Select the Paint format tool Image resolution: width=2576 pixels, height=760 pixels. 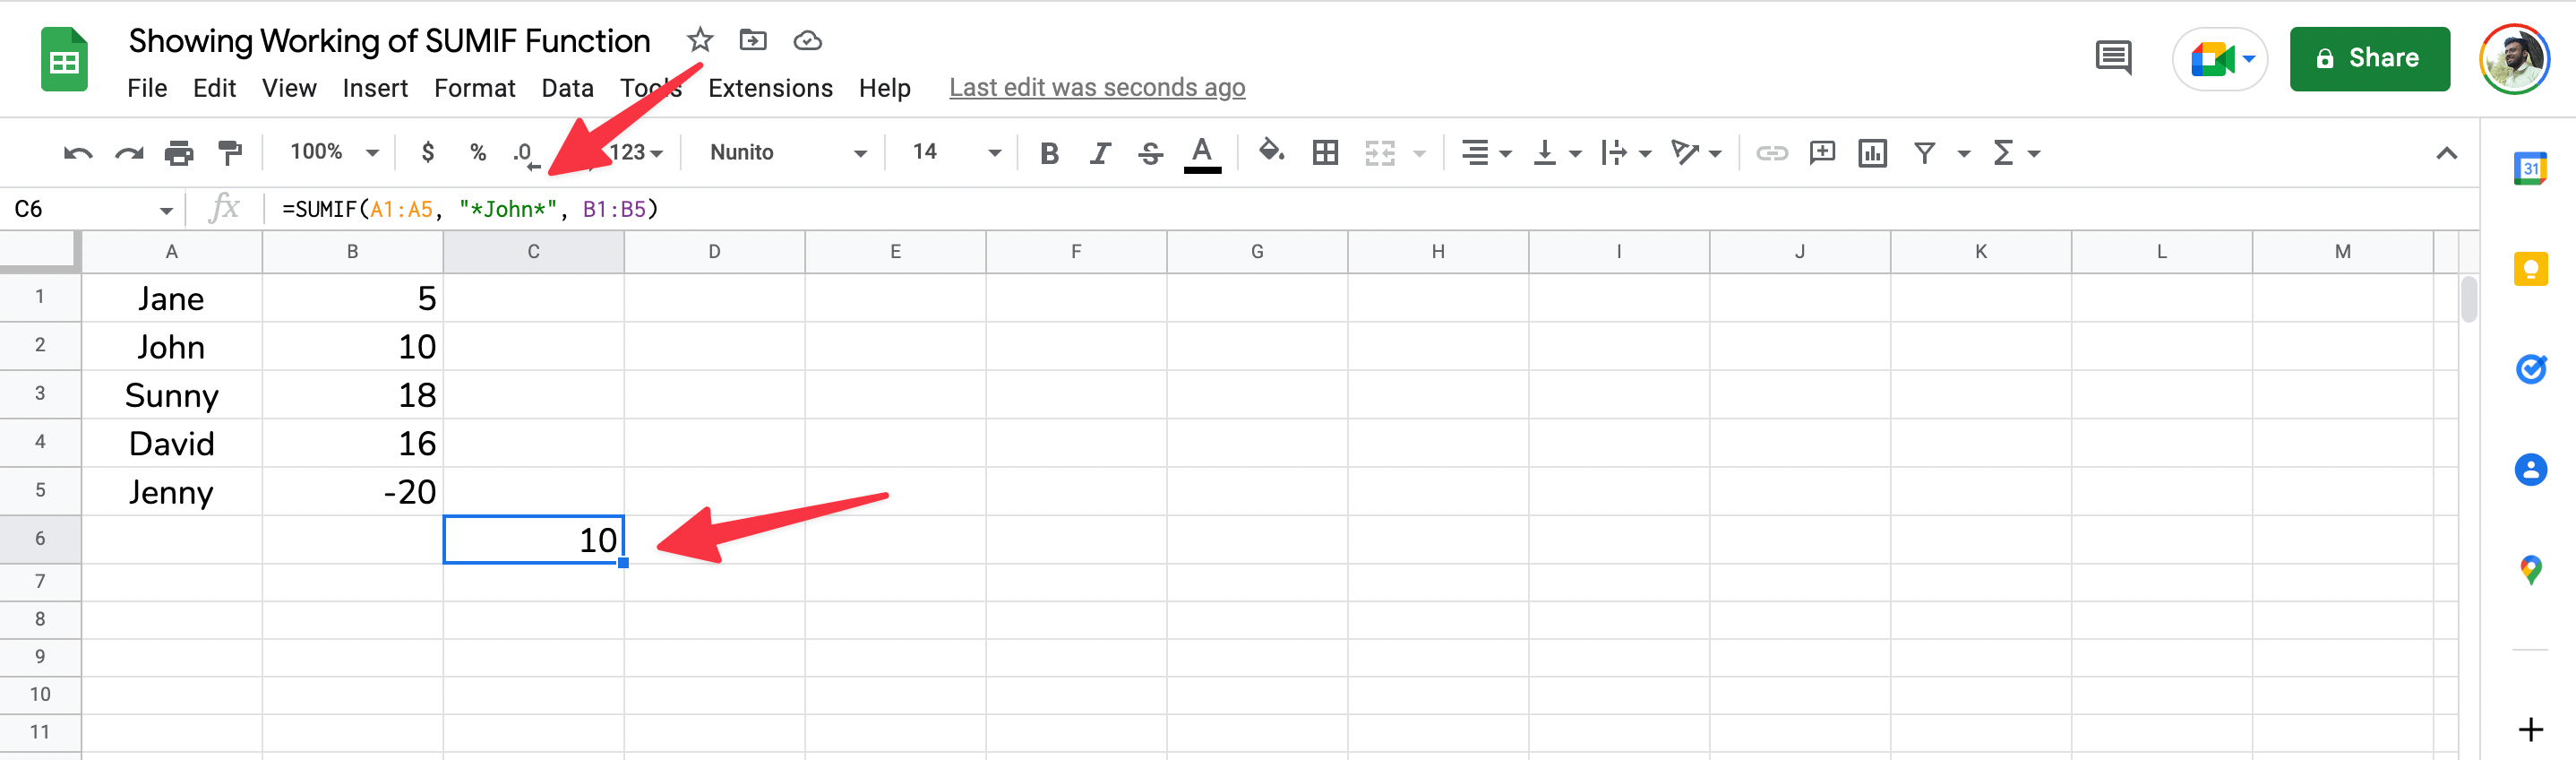pyautogui.click(x=230, y=152)
